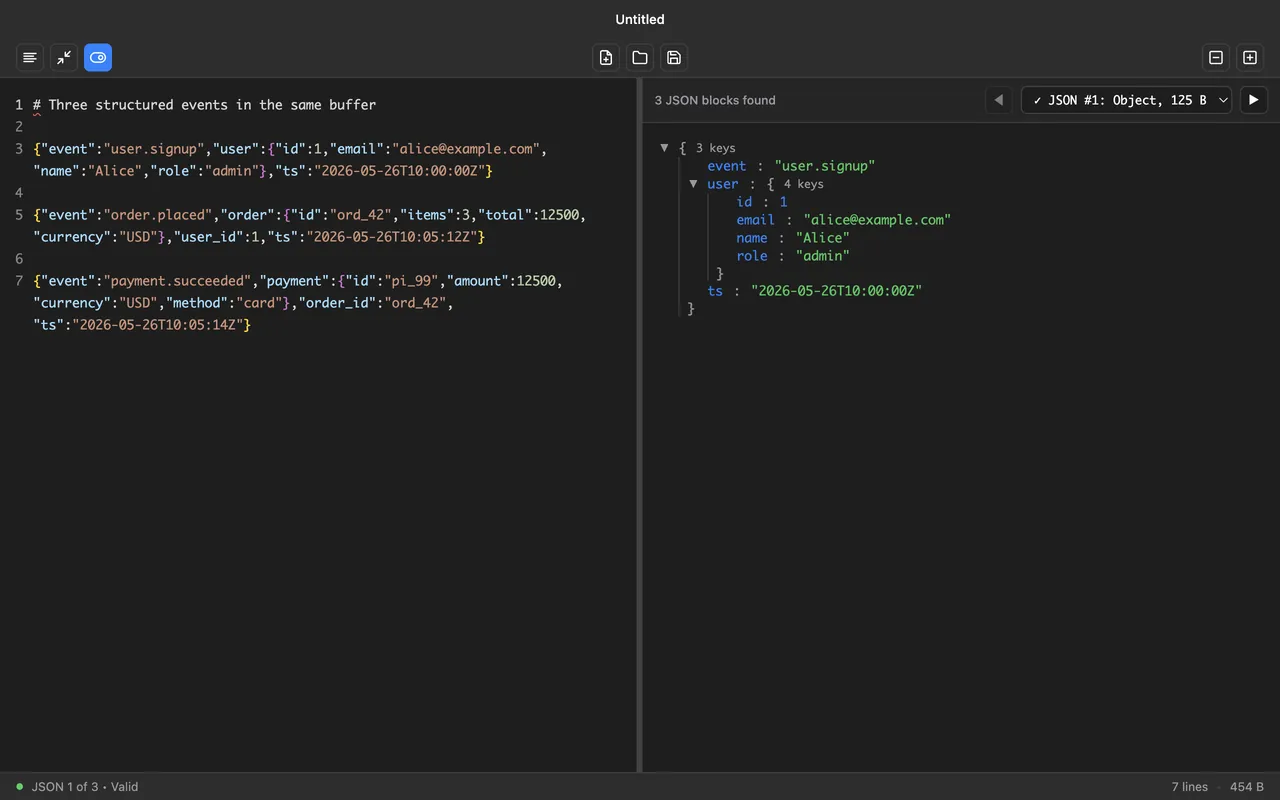Click the "4 keys" count next to user

(x=804, y=184)
